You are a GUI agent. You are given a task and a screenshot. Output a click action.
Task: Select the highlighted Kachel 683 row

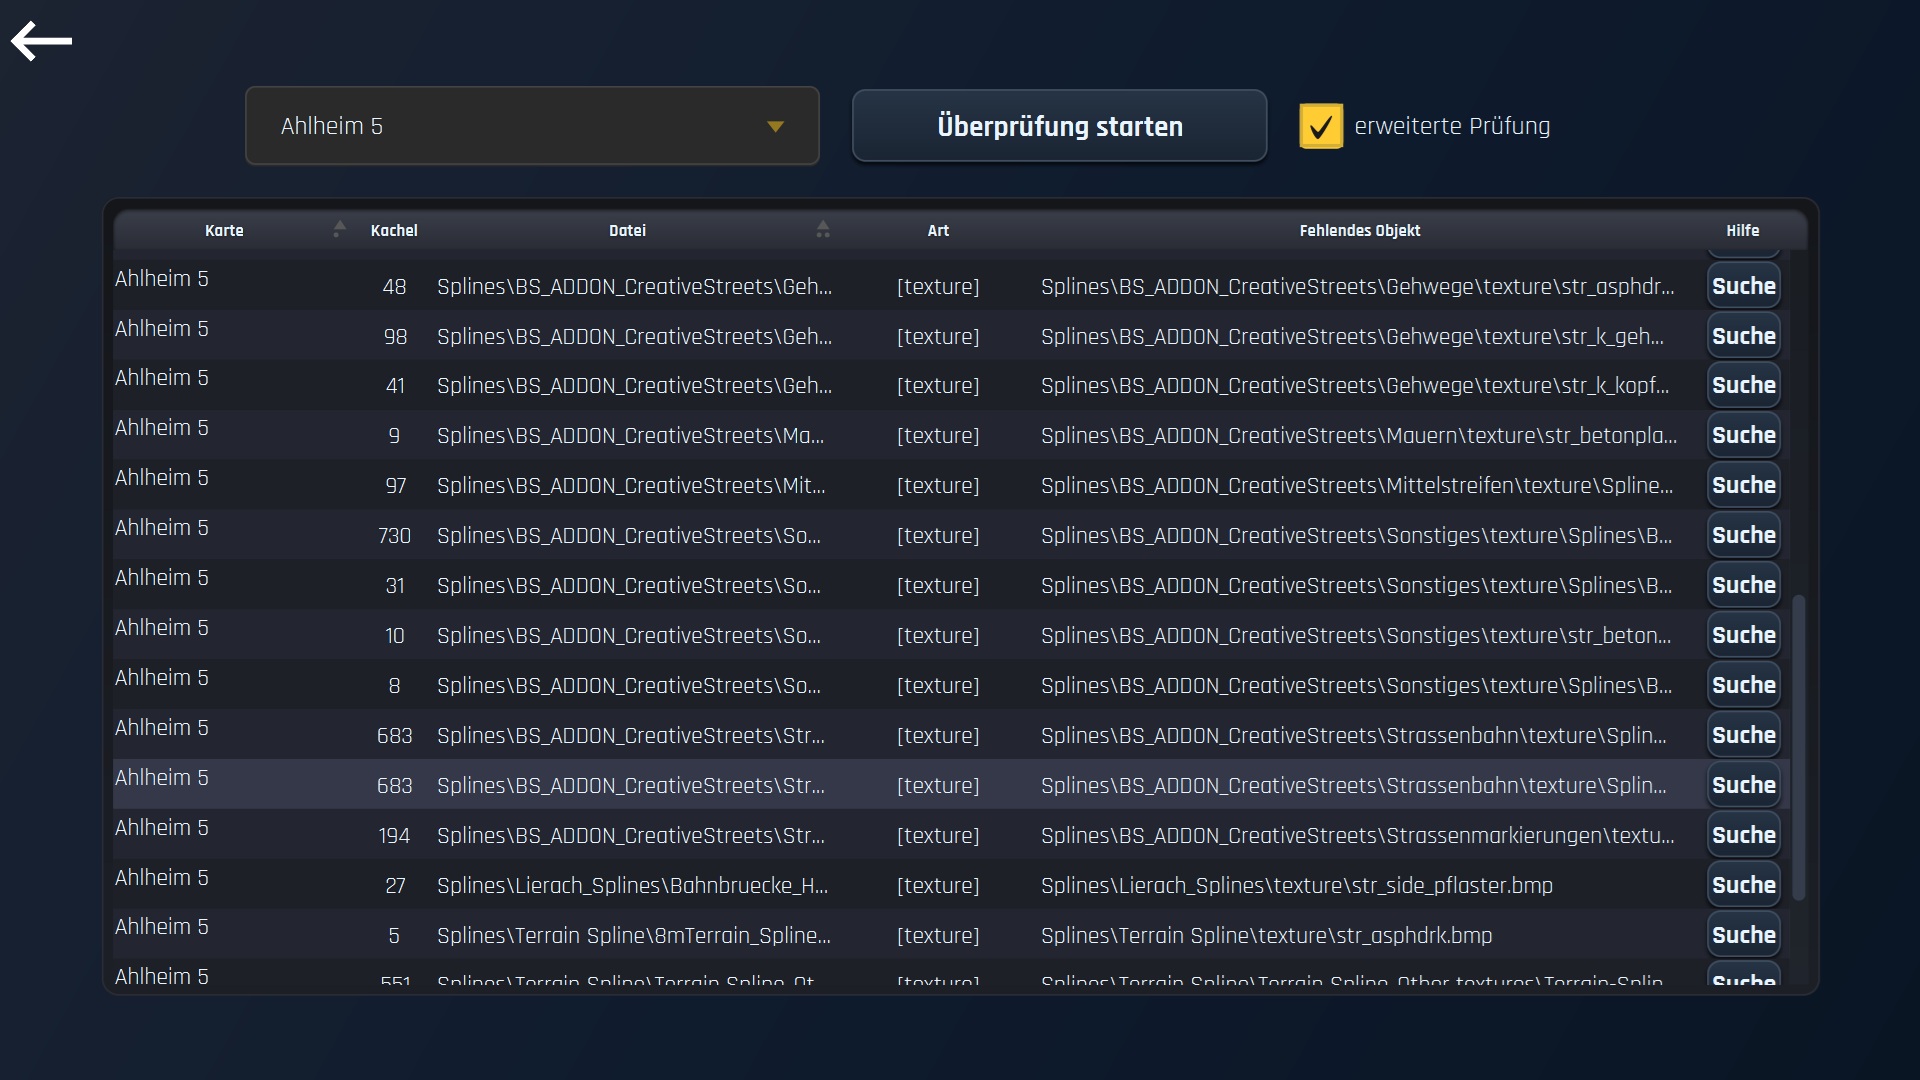(630, 785)
